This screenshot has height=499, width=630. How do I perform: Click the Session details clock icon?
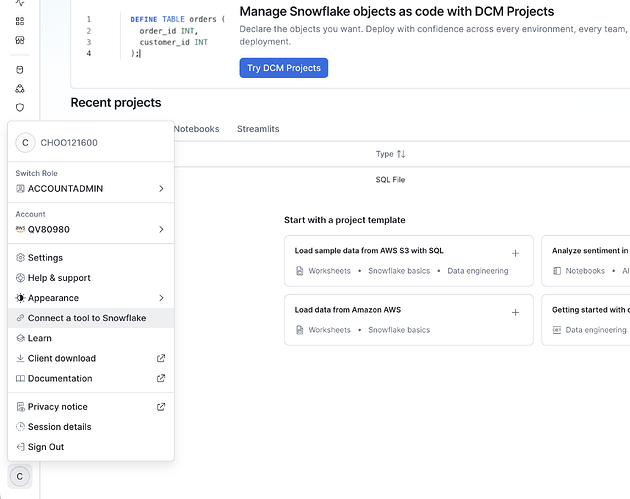[x=20, y=427]
